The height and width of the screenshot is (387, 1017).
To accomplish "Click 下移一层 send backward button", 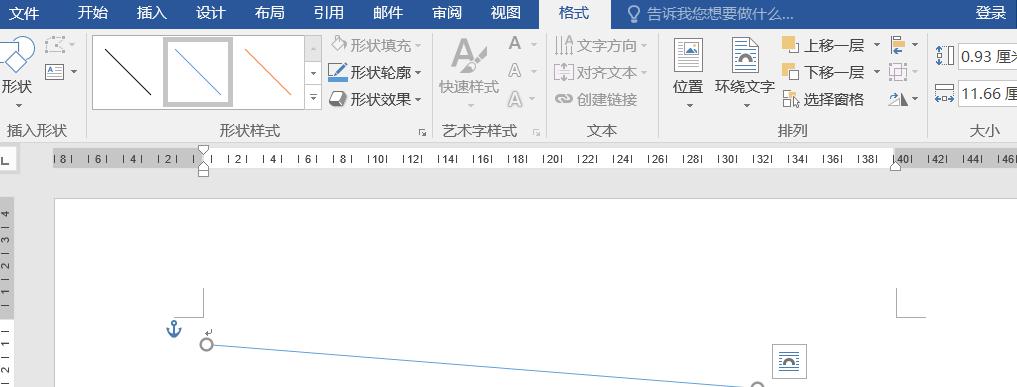I will pos(824,71).
